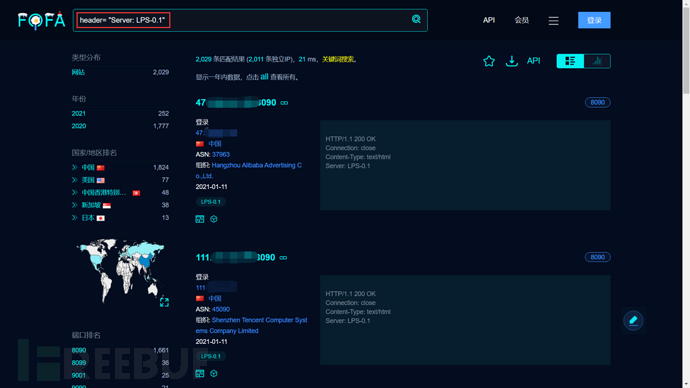Click the 47 IP link under first 登录
The height and width of the screenshot is (388, 690).
tap(217, 133)
